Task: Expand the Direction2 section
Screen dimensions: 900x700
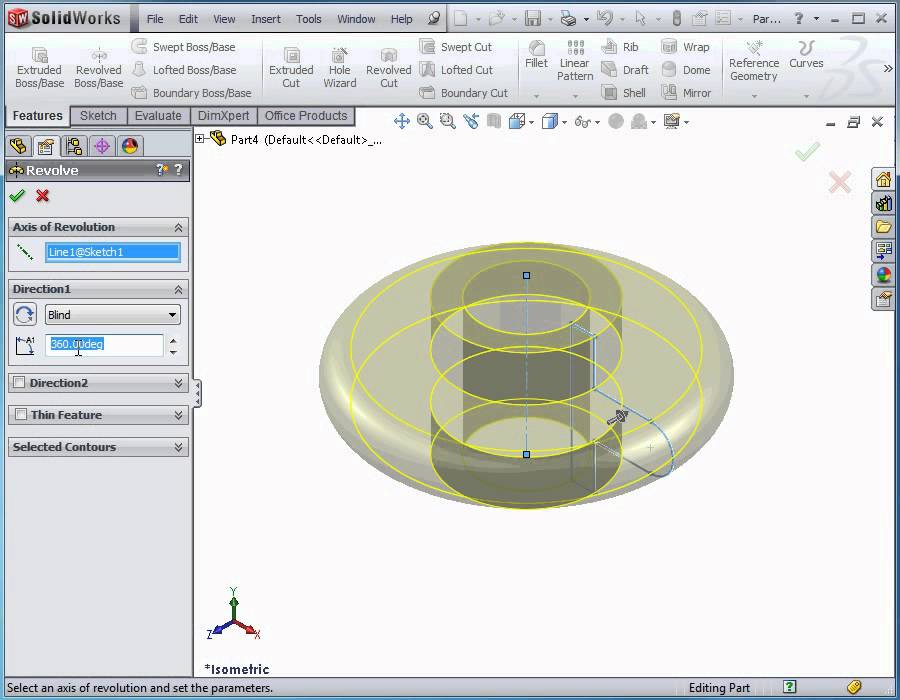Action: pos(179,383)
